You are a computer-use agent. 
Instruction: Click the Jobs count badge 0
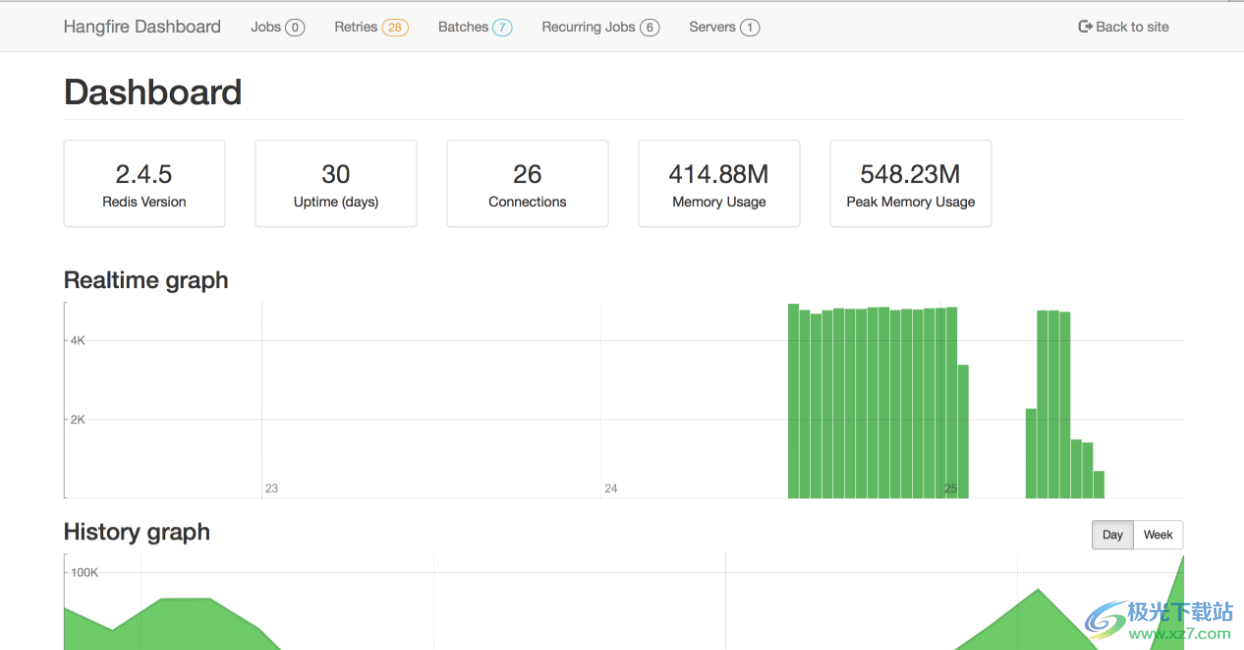(x=295, y=28)
